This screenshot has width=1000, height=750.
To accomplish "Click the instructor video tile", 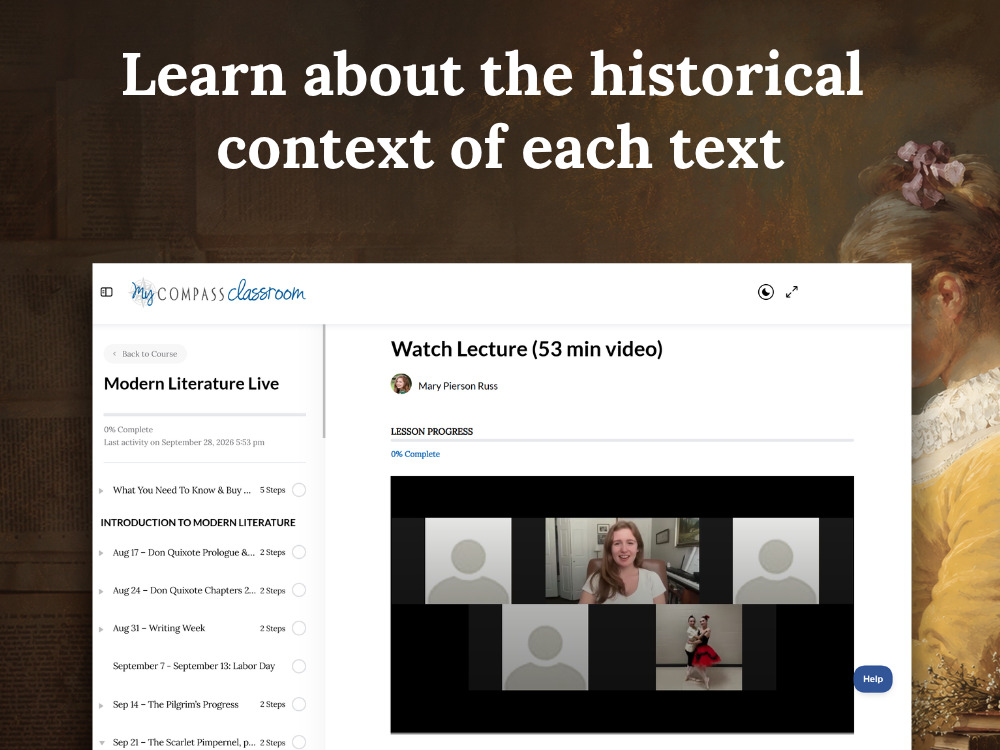I will point(622,561).
